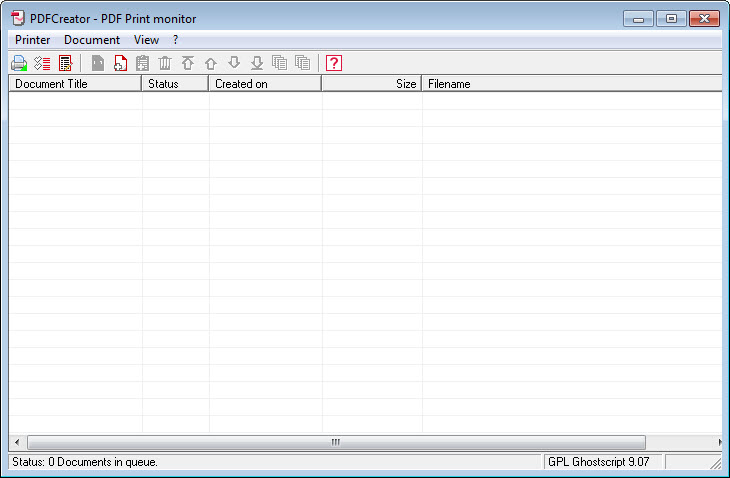Sort by Document Title column header

pyautogui.click(x=75, y=84)
